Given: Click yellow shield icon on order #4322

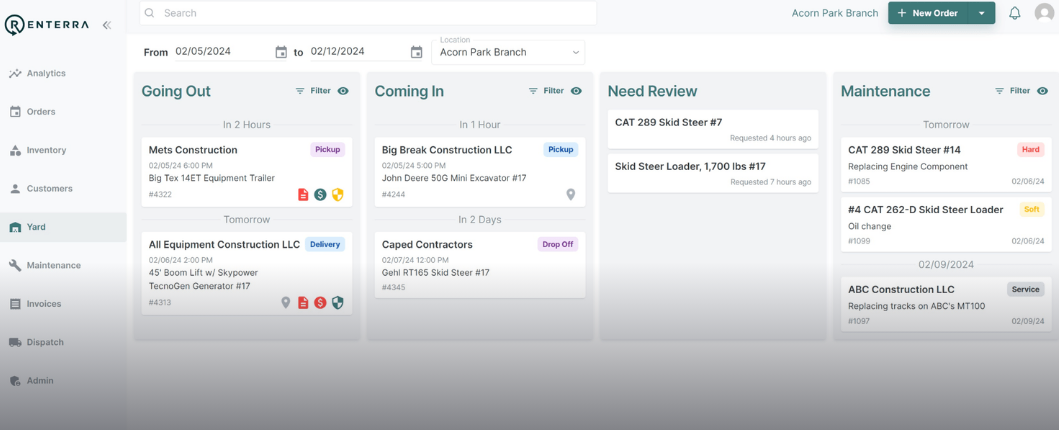Looking at the screenshot, I should [x=338, y=194].
